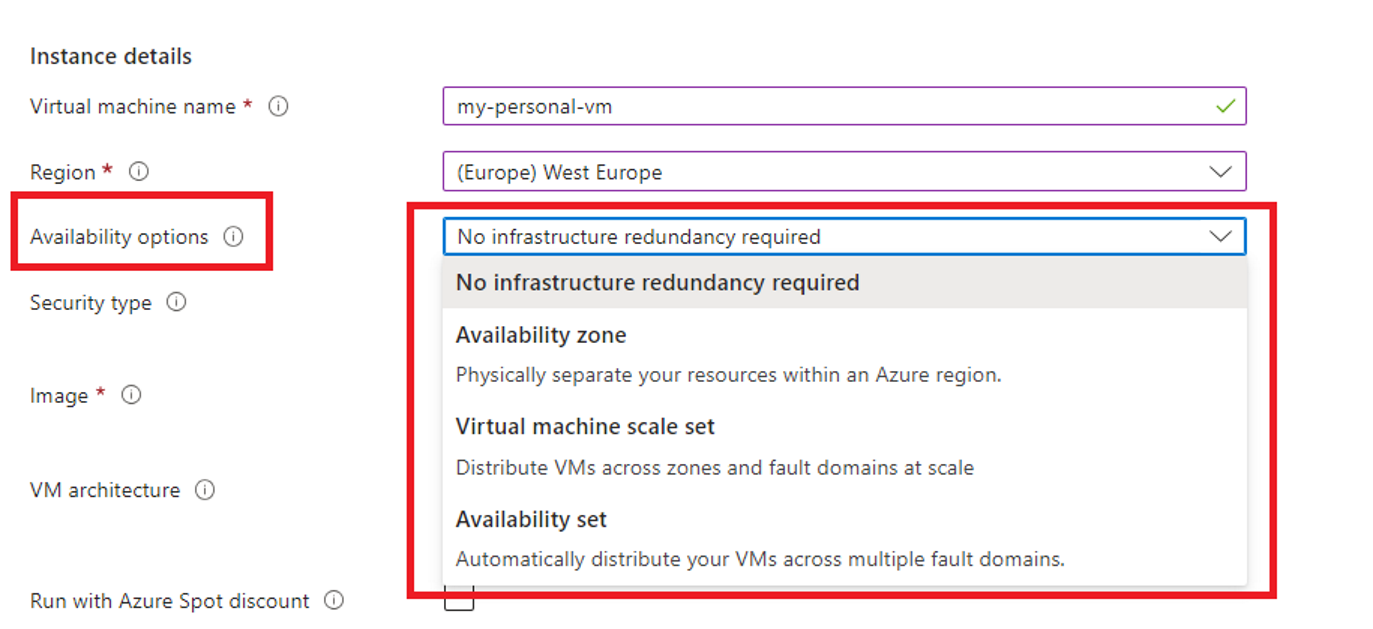This screenshot has height=629, width=1373.
Task: Select Availability zone from the list
Action: coord(541,335)
